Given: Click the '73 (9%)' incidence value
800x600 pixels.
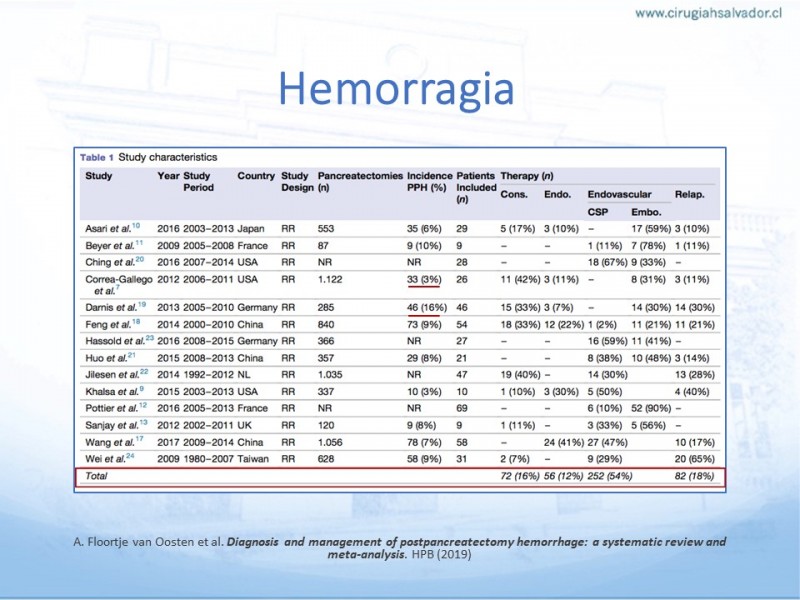Looking at the screenshot, I should 424,324.
